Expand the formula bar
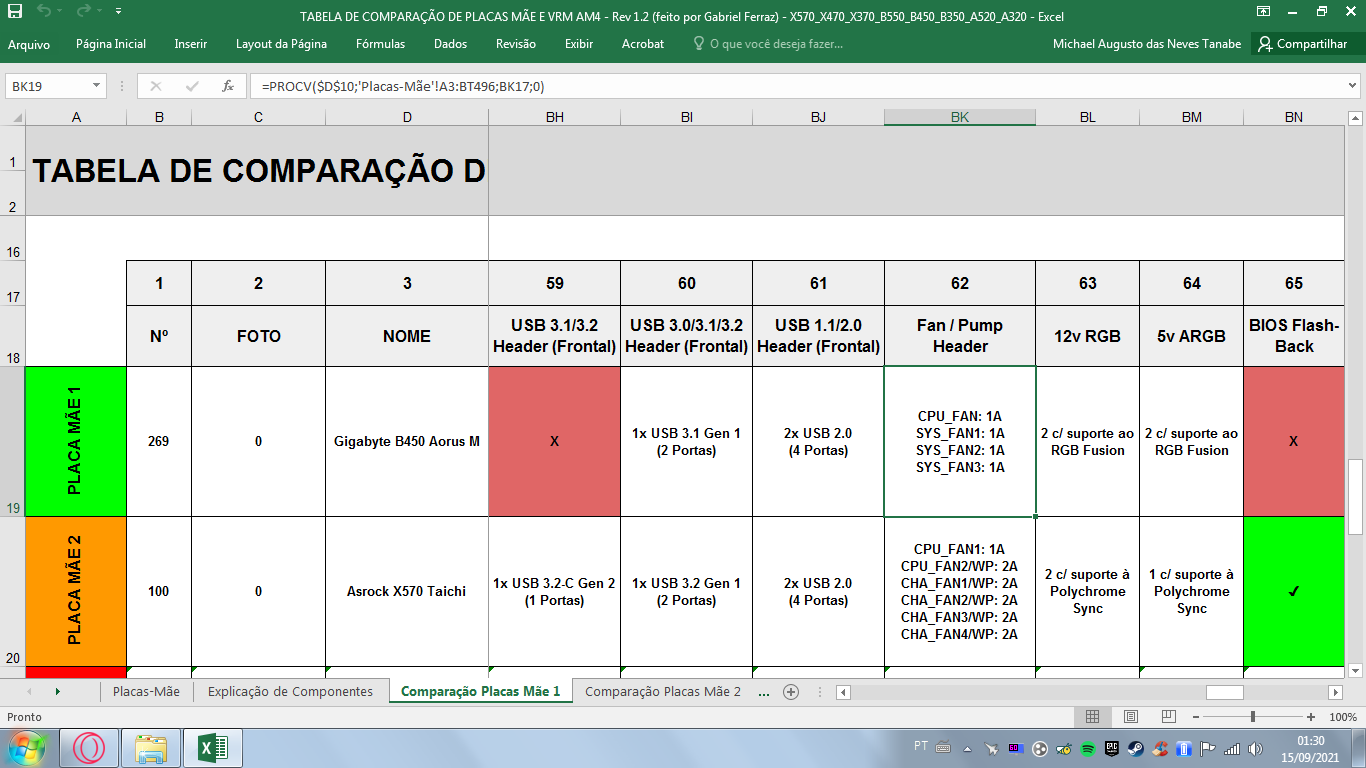This screenshot has height=768, width=1366. (x=1353, y=86)
